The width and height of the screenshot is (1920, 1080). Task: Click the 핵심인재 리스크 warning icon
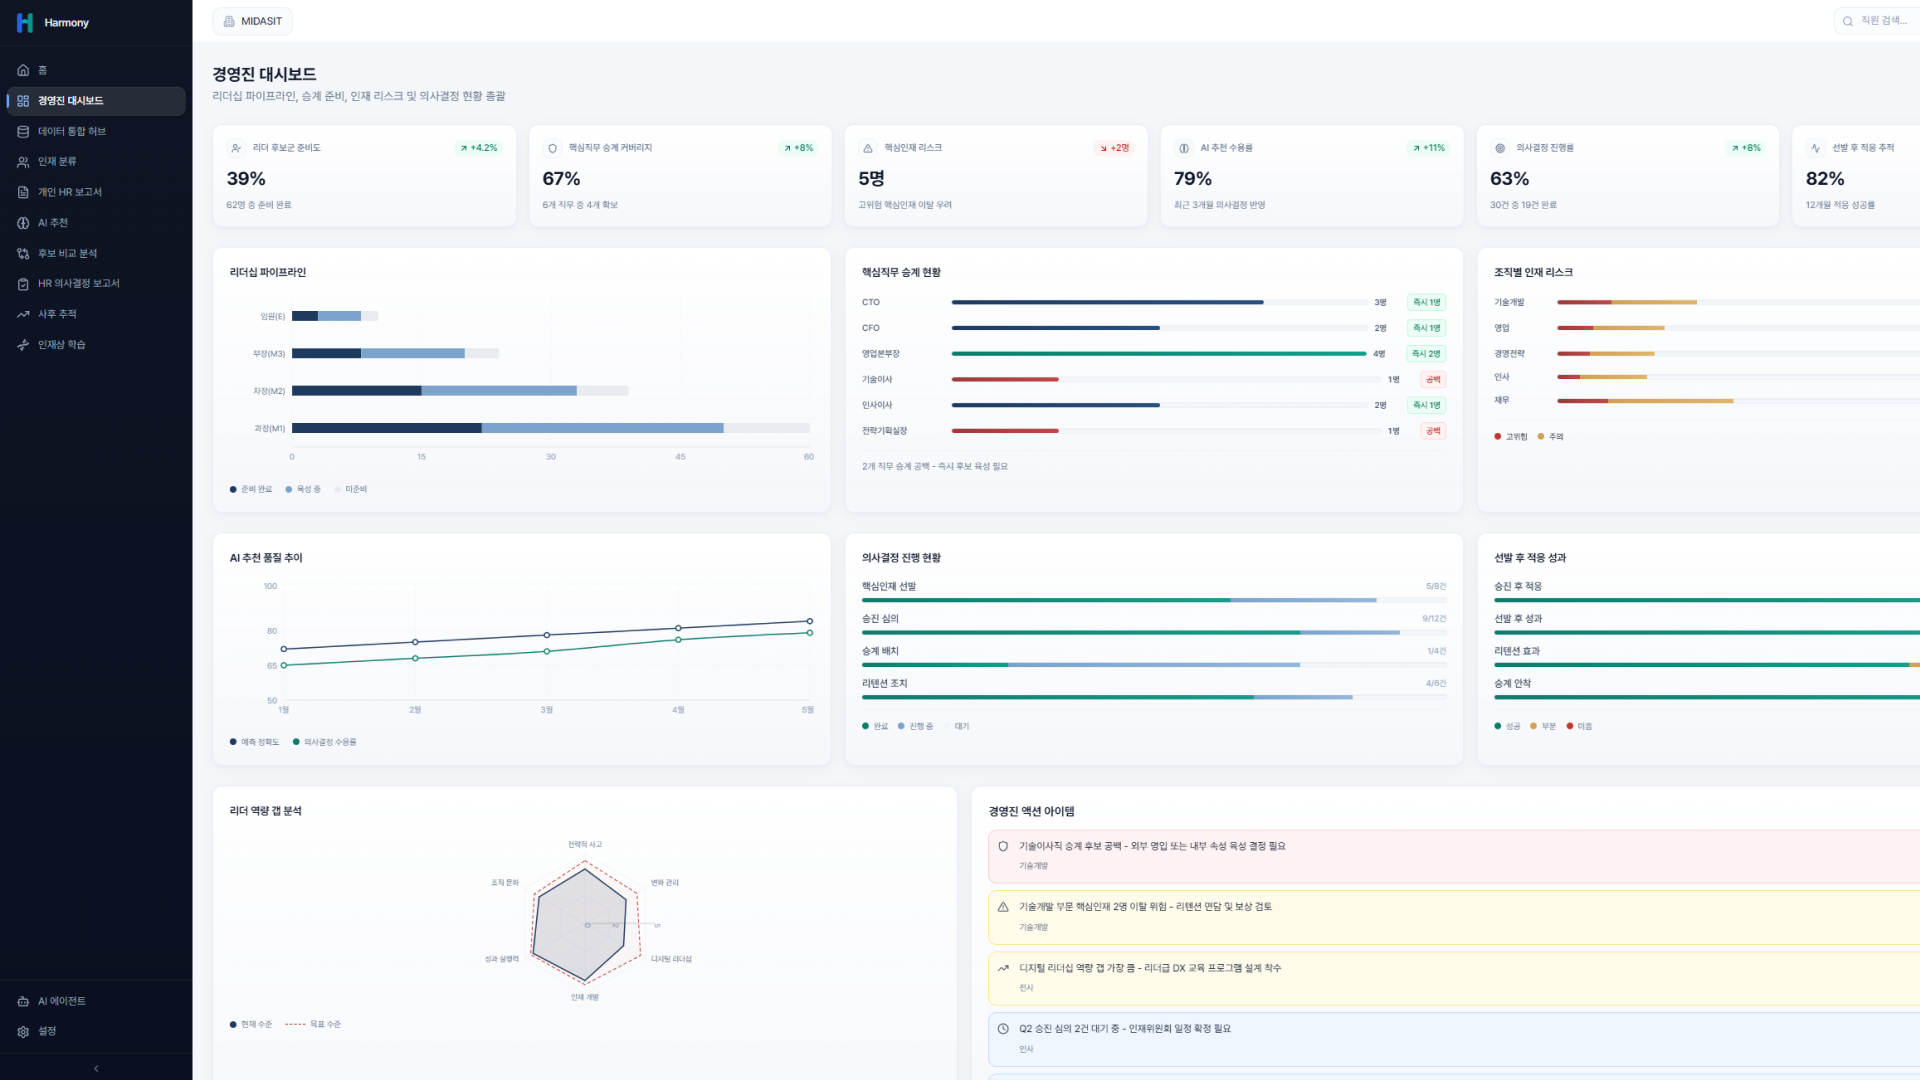pyautogui.click(x=868, y=148)
